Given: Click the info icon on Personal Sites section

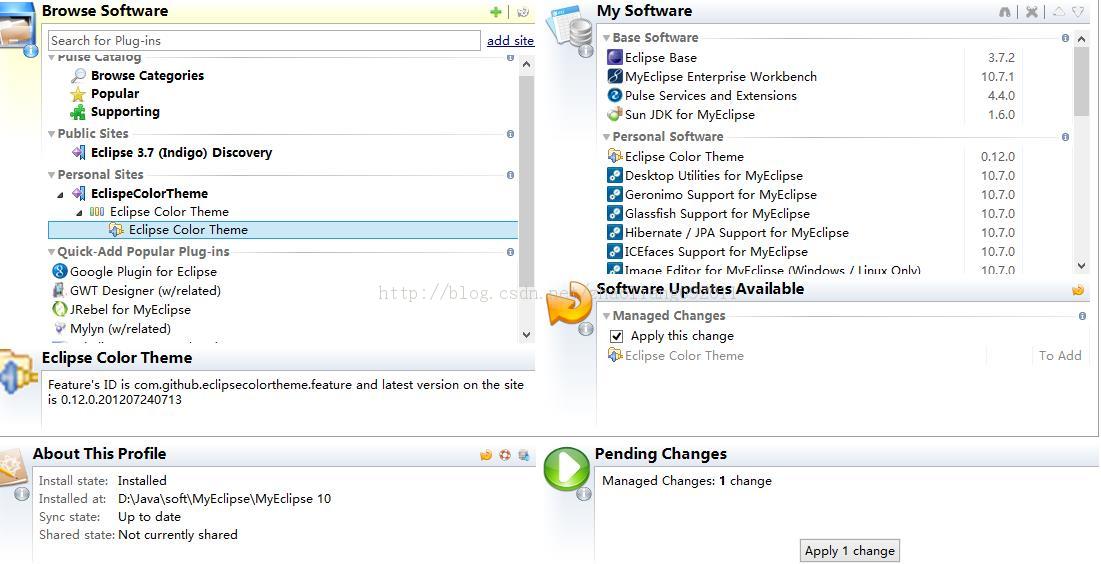Looking at the screenshot, I should 510,175.
